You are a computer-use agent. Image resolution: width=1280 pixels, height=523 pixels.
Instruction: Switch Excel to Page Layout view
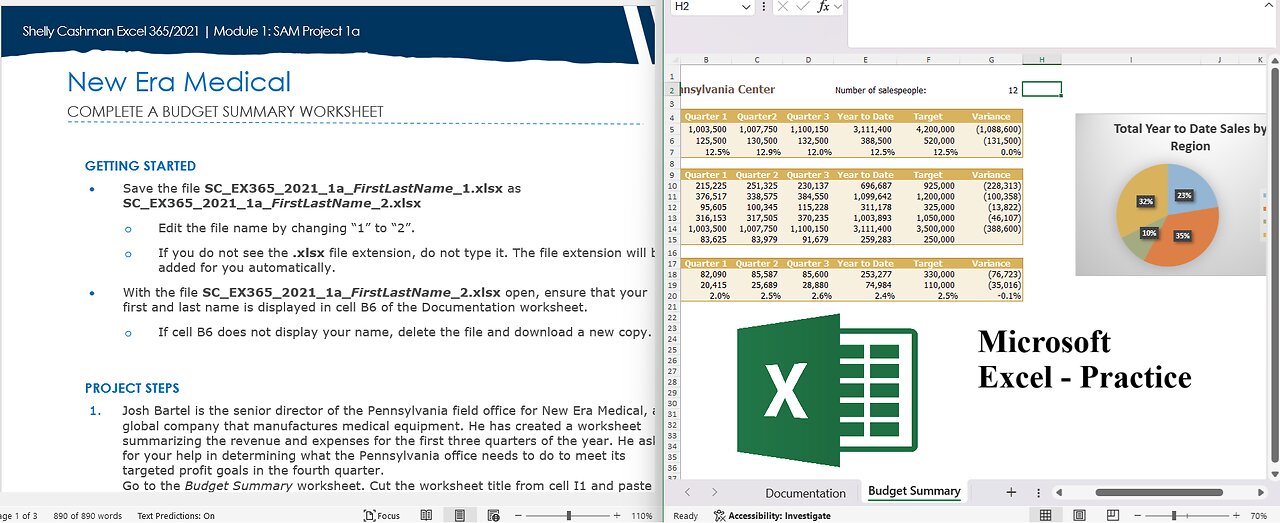coord(1079,515)
